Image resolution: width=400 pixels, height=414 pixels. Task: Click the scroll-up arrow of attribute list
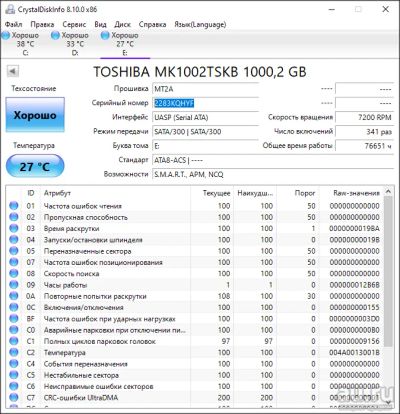tap(388, 192)
